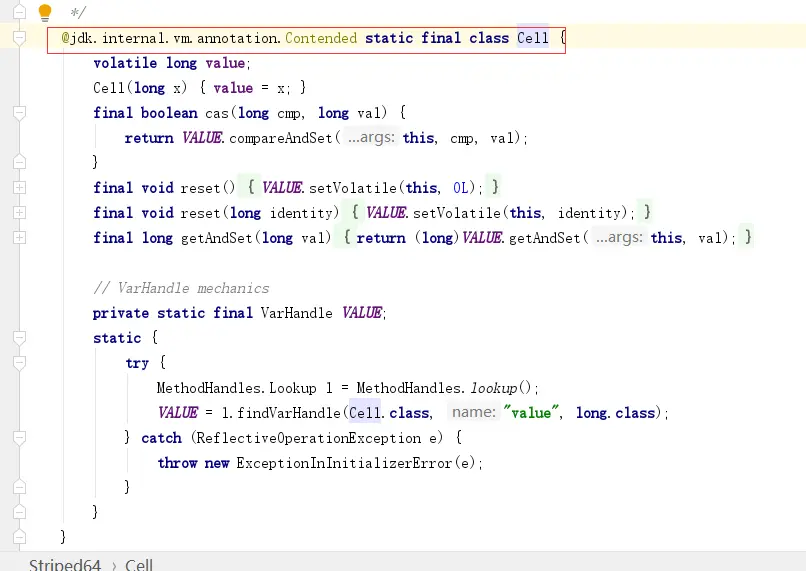Click VarHandle type in VALUE declaration

[x=297, y=313]
